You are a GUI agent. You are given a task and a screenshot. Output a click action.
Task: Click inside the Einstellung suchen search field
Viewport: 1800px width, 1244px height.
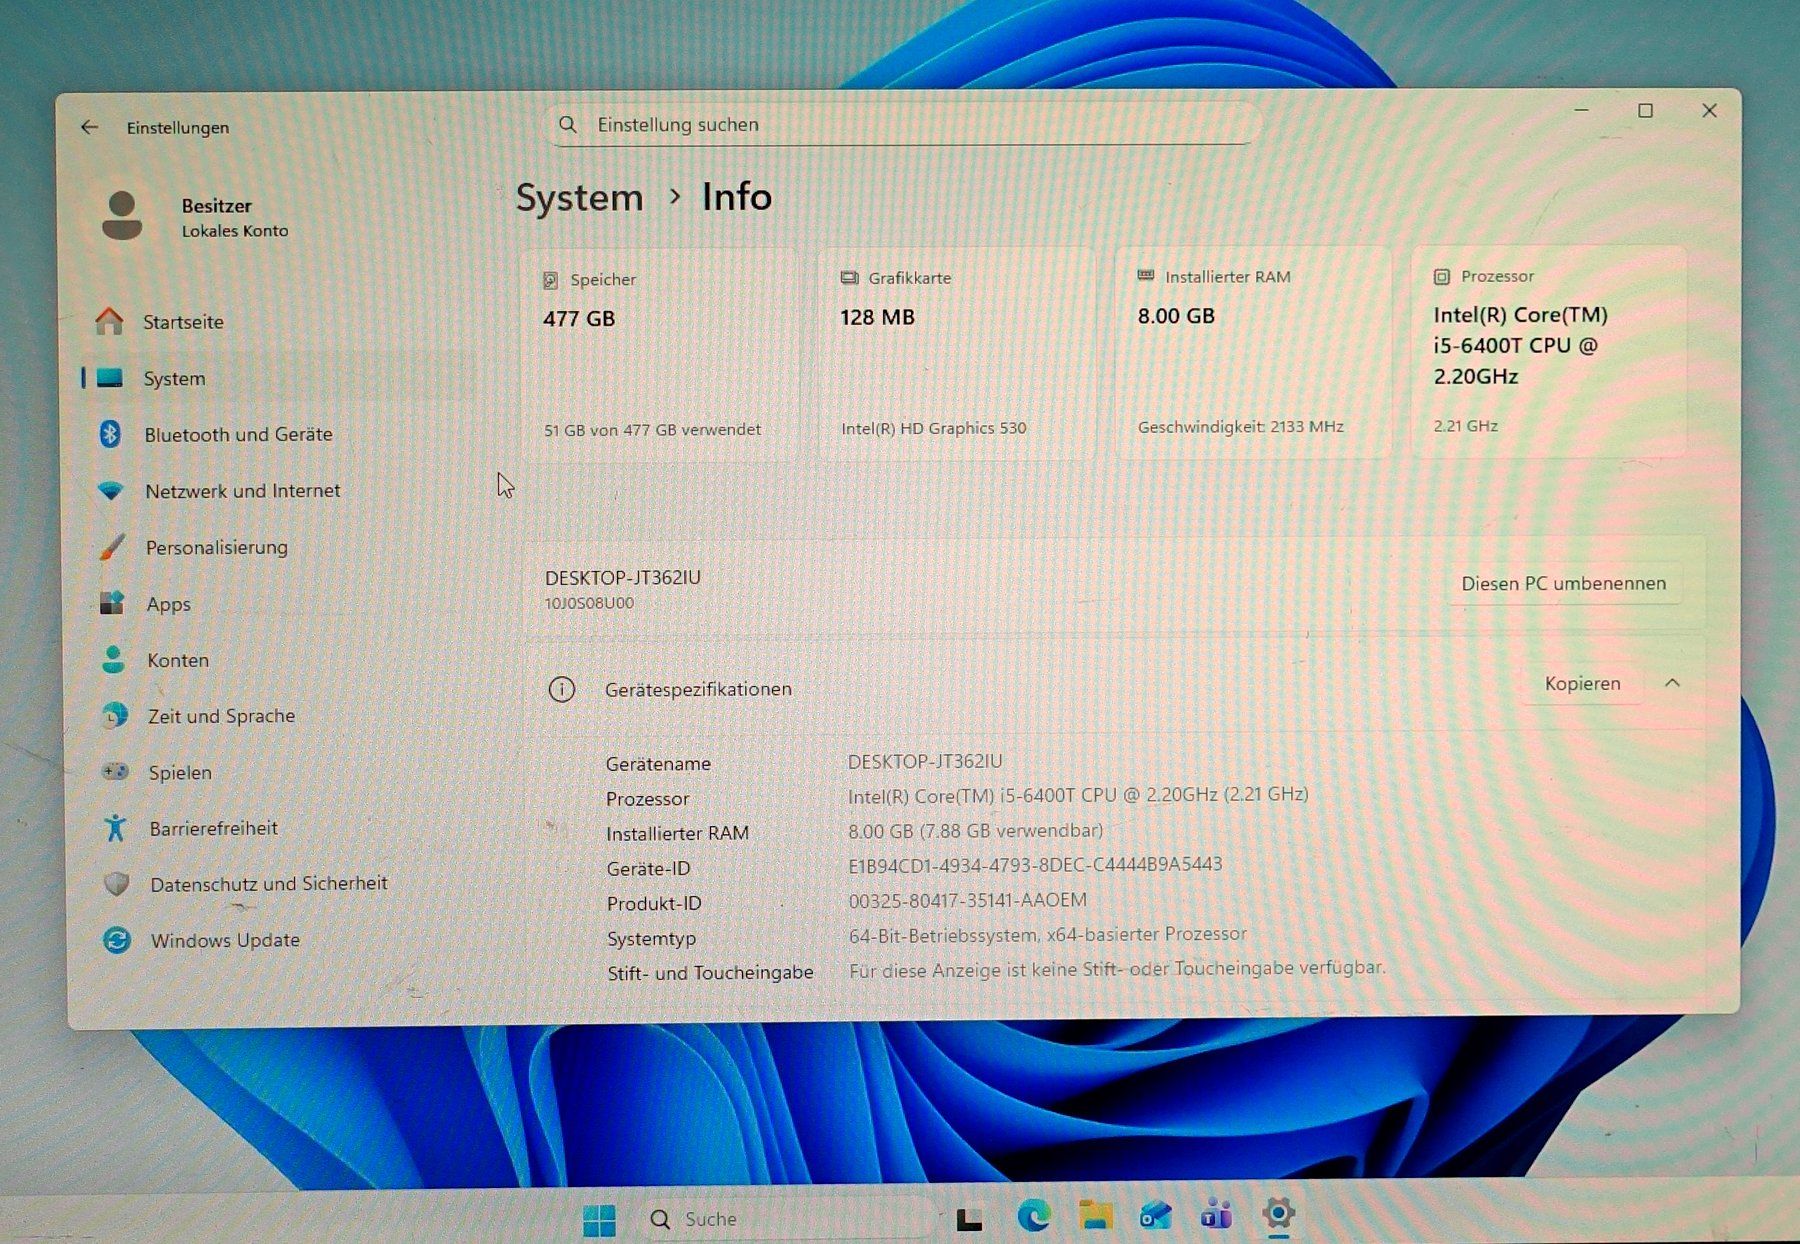(900, 124)
